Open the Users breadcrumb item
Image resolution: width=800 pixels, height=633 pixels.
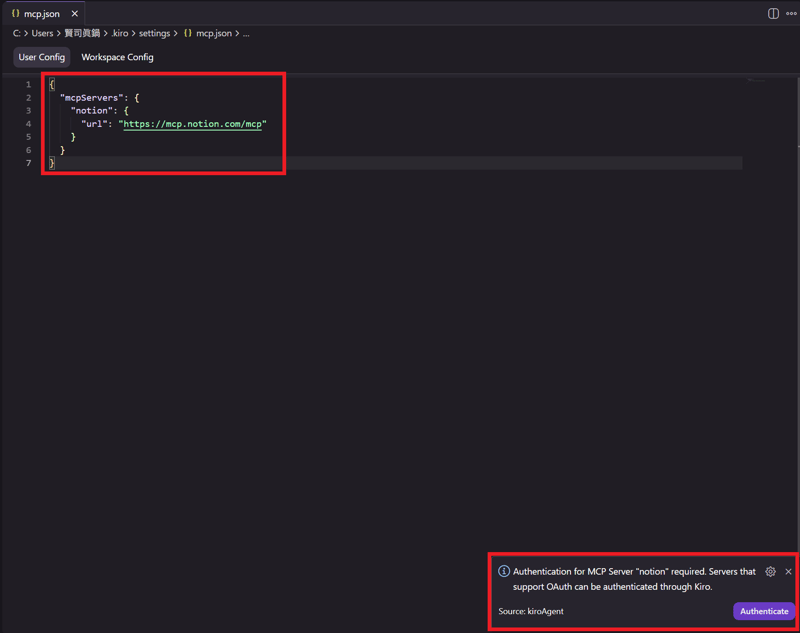[43, 33]
